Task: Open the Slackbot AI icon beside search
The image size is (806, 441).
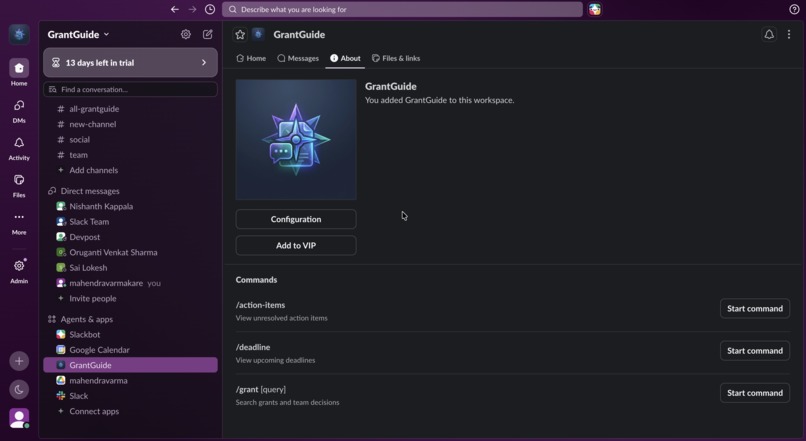Action: pos(595,9)
